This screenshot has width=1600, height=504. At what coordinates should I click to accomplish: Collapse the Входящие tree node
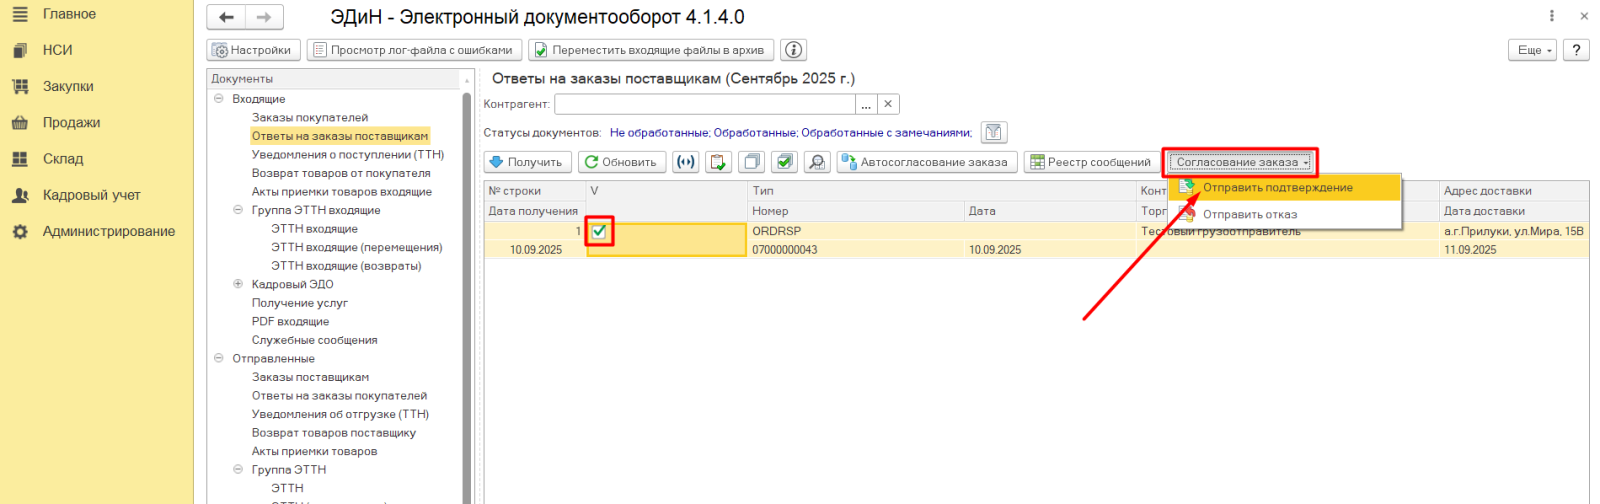coord(219,99)
